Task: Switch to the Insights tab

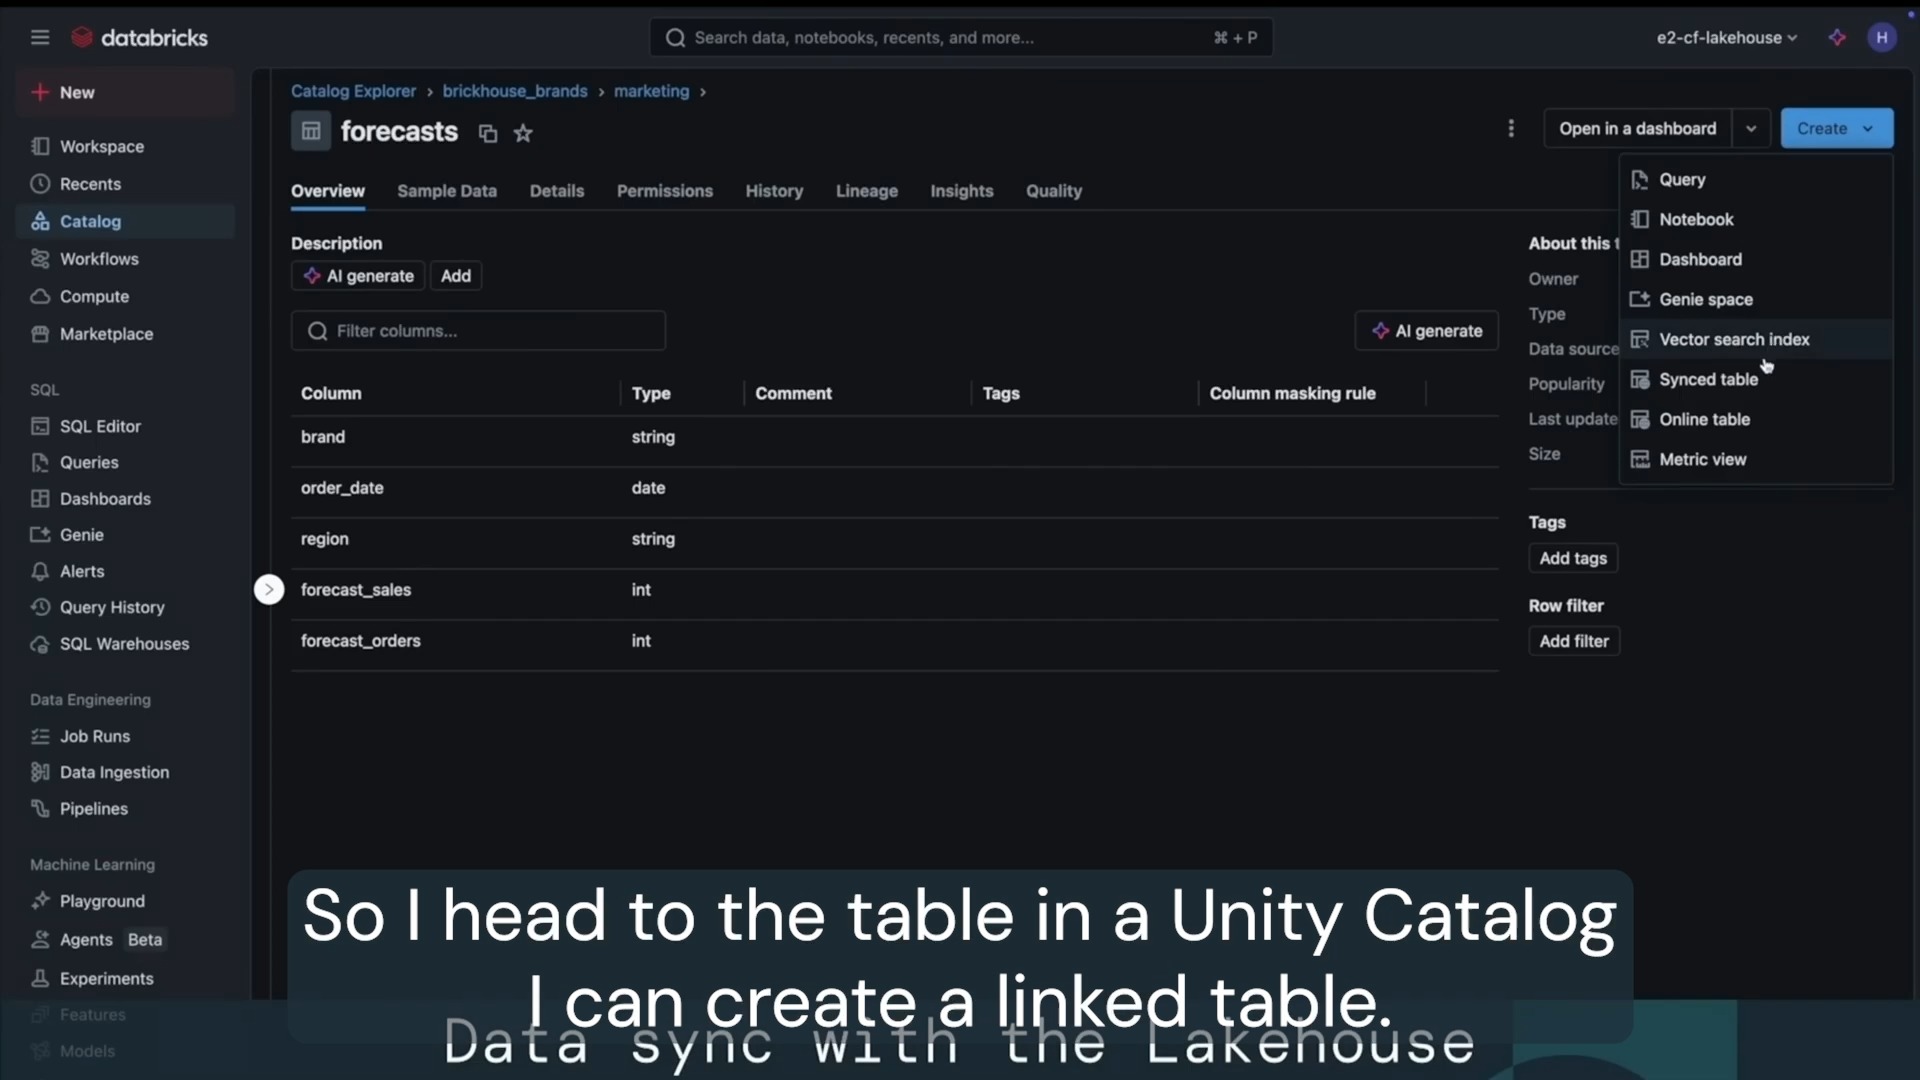Action: click(x=962, y=191)
